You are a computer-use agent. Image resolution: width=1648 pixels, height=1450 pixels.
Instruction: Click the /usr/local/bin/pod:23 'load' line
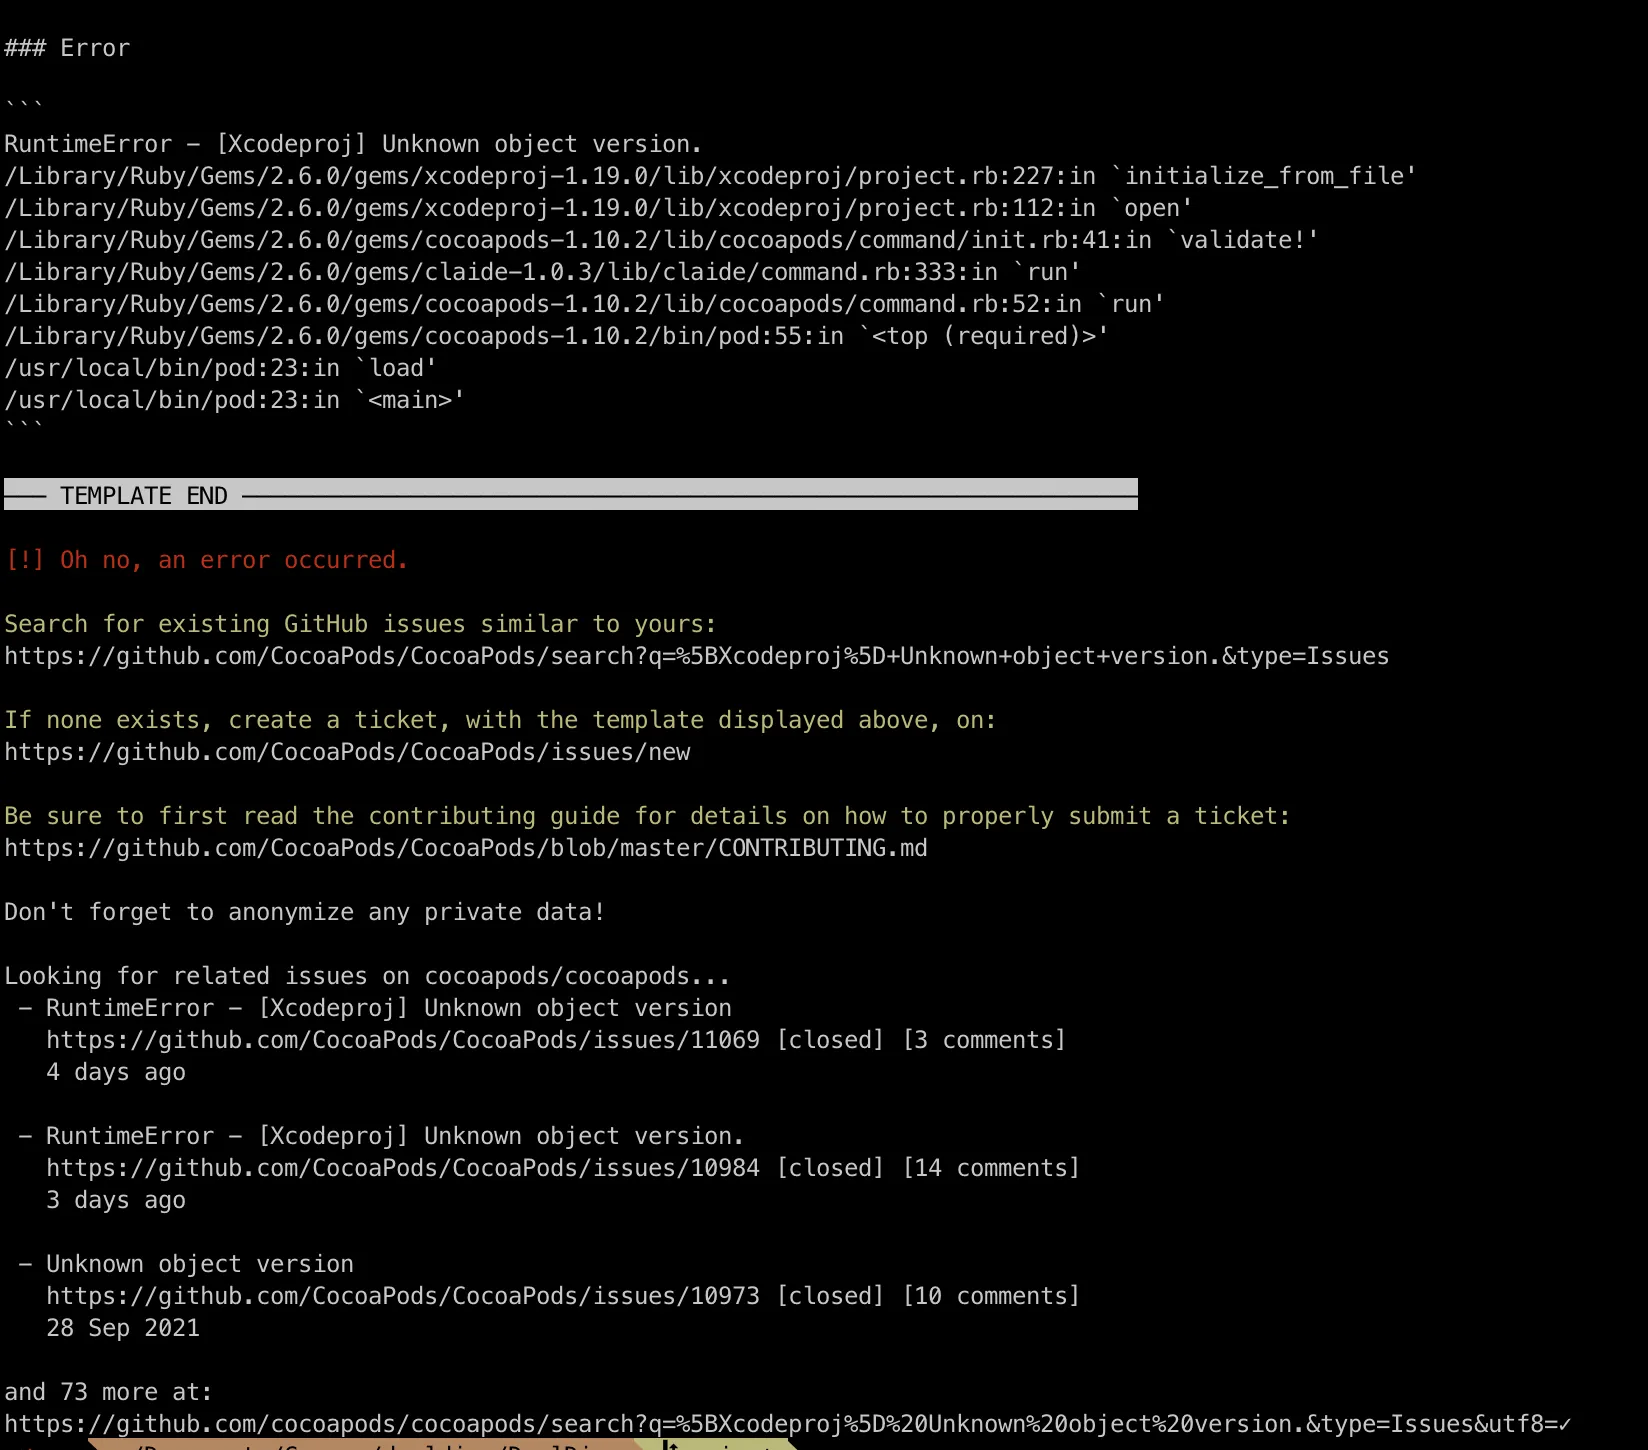pyautogui.click(x=220, y=368)
